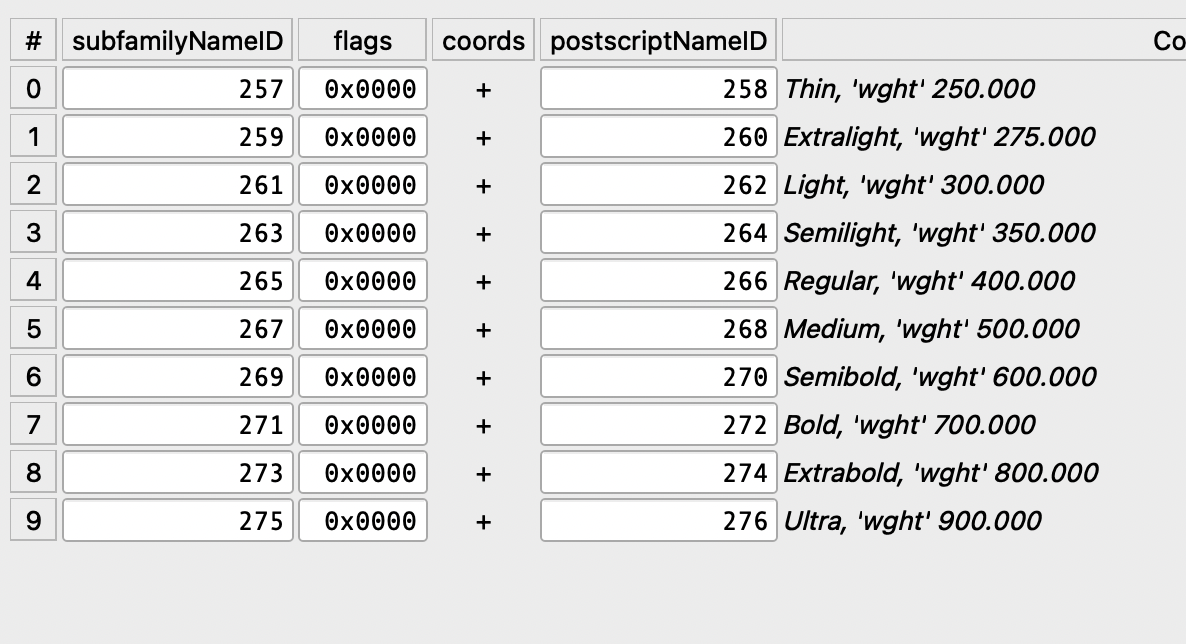Click the postscriptNameID column header
The width and height of the screenshot is (1186, 644).
click(x=658, y=41)
